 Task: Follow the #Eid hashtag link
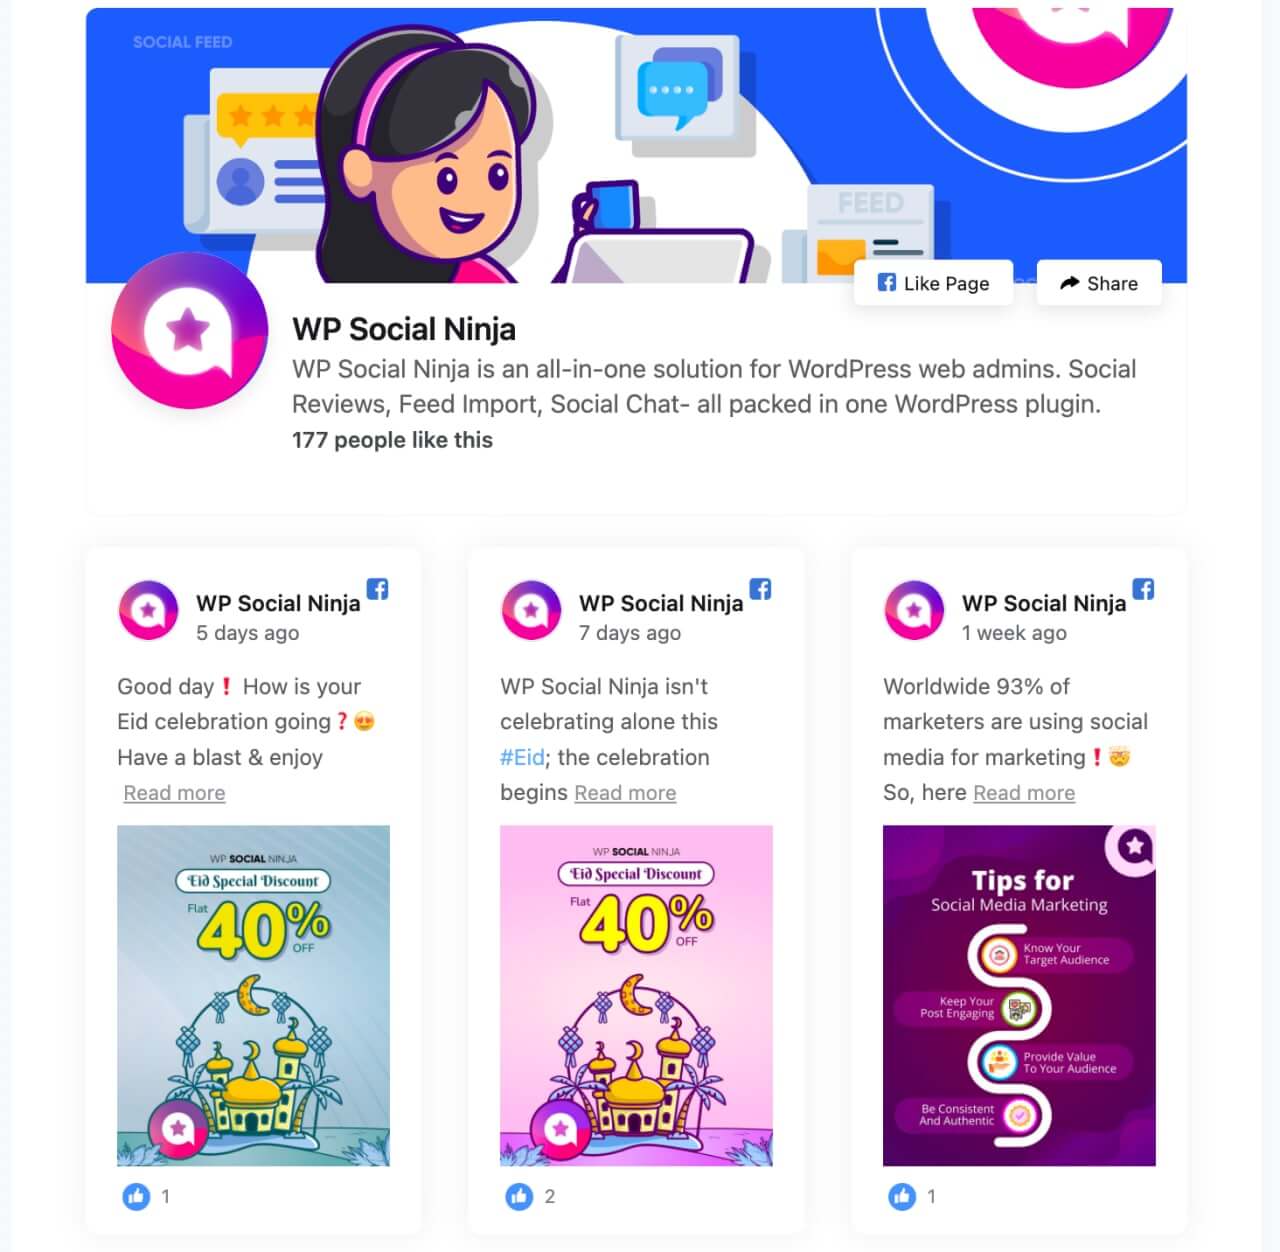[x=522, y=758]
